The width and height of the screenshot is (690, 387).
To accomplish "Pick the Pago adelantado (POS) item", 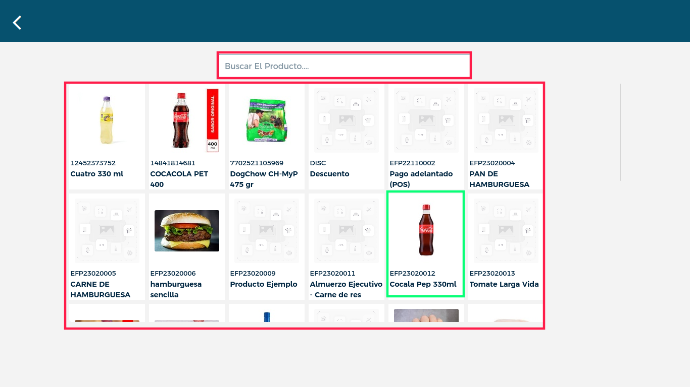I will tap(426, 137).
